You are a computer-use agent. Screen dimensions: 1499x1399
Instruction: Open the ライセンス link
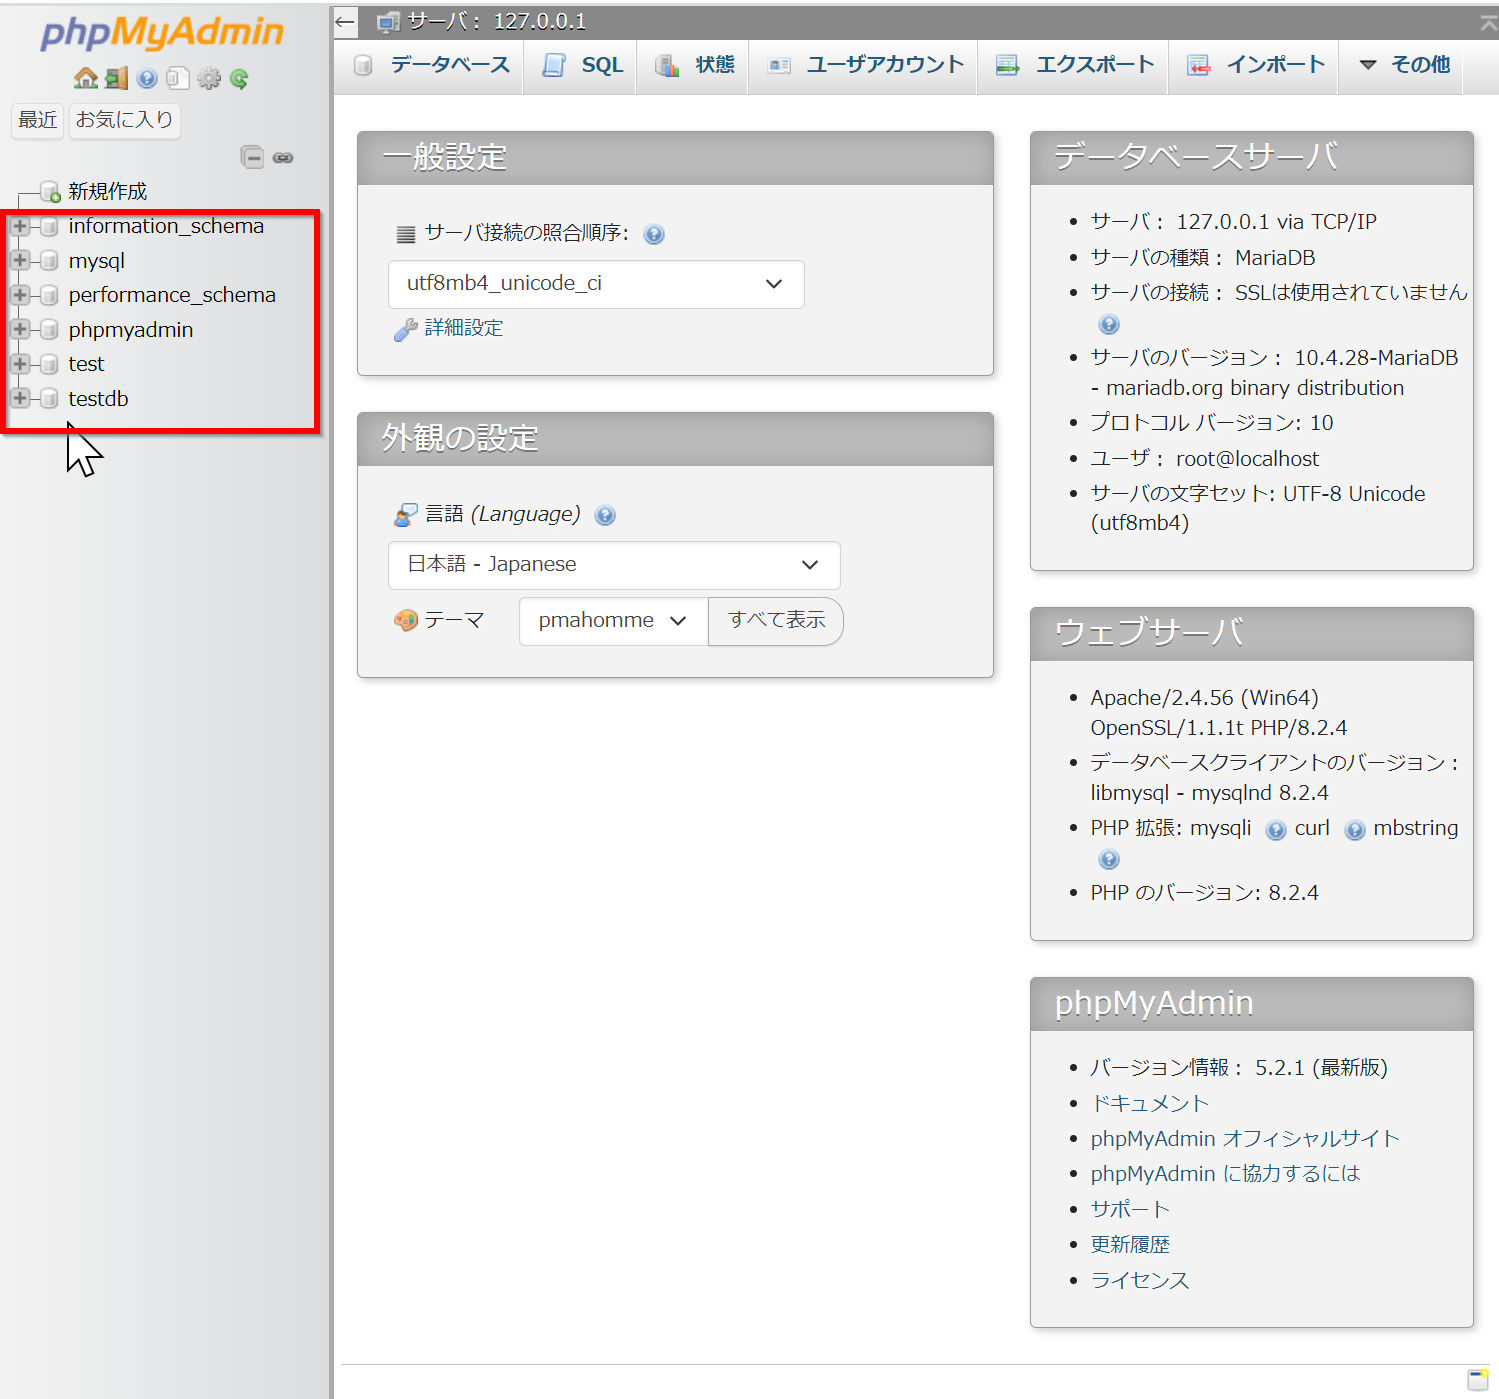pos(1140,1280)
